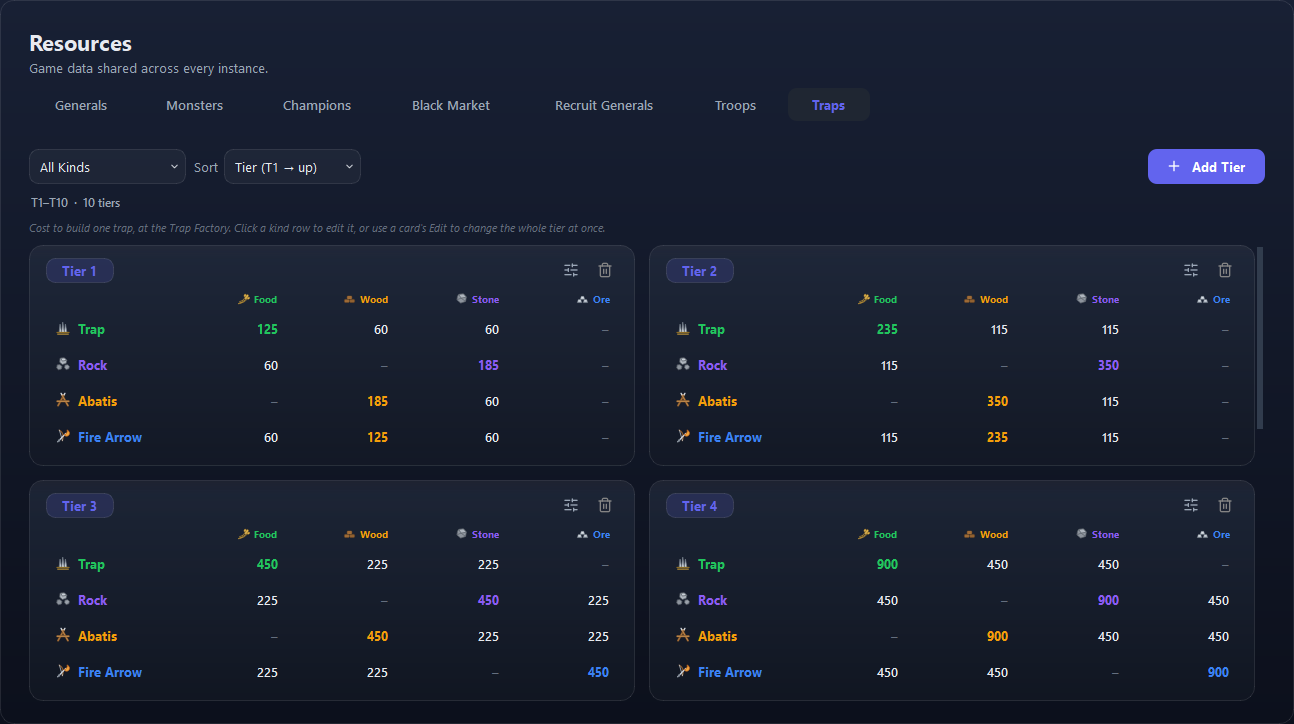Click the Tier 2 Fire Arrow wood value 235
Screen dimensions: 1294x724
coord(997,437)
